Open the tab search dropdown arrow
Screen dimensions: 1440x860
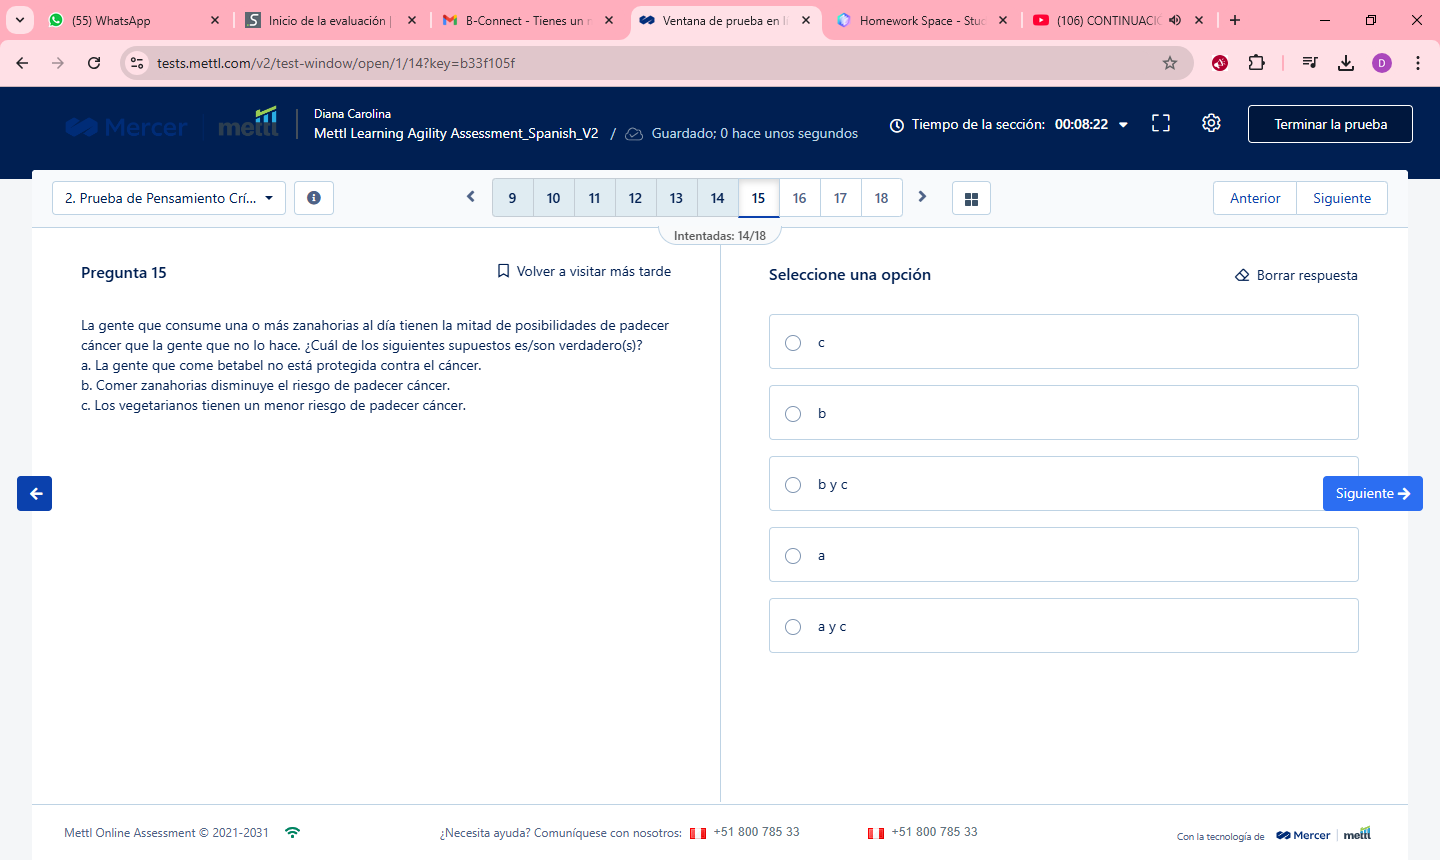[20, 20]
